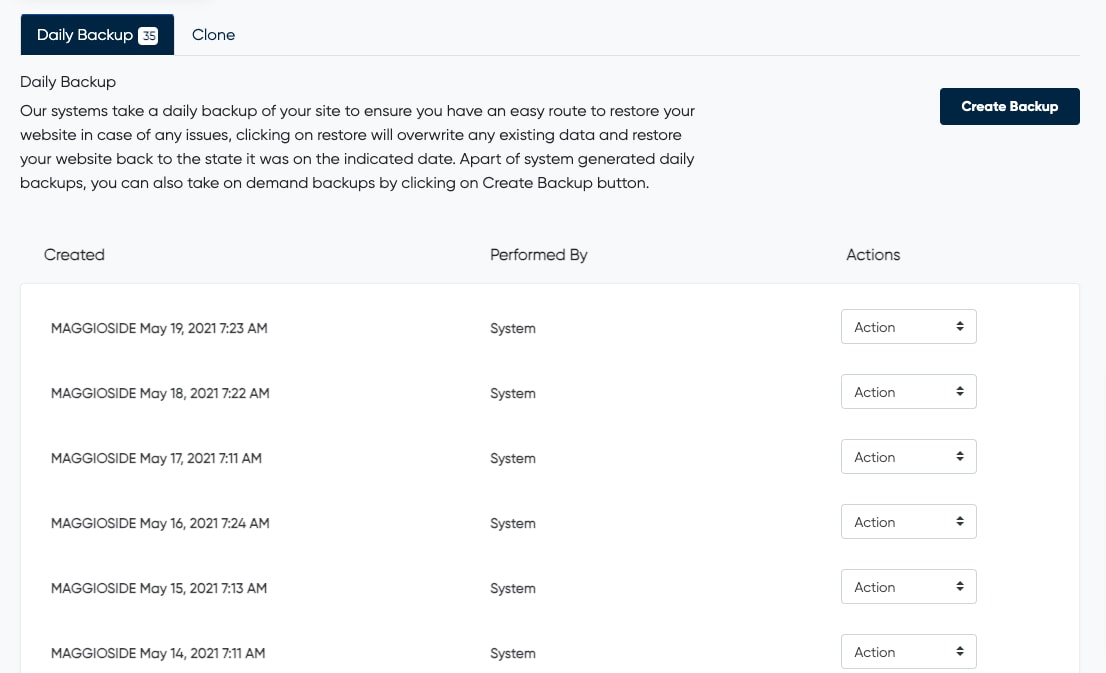The image size is (1106, 673).
Task: Open Action dropdown for May 18 backup
Action: point(908,392)
